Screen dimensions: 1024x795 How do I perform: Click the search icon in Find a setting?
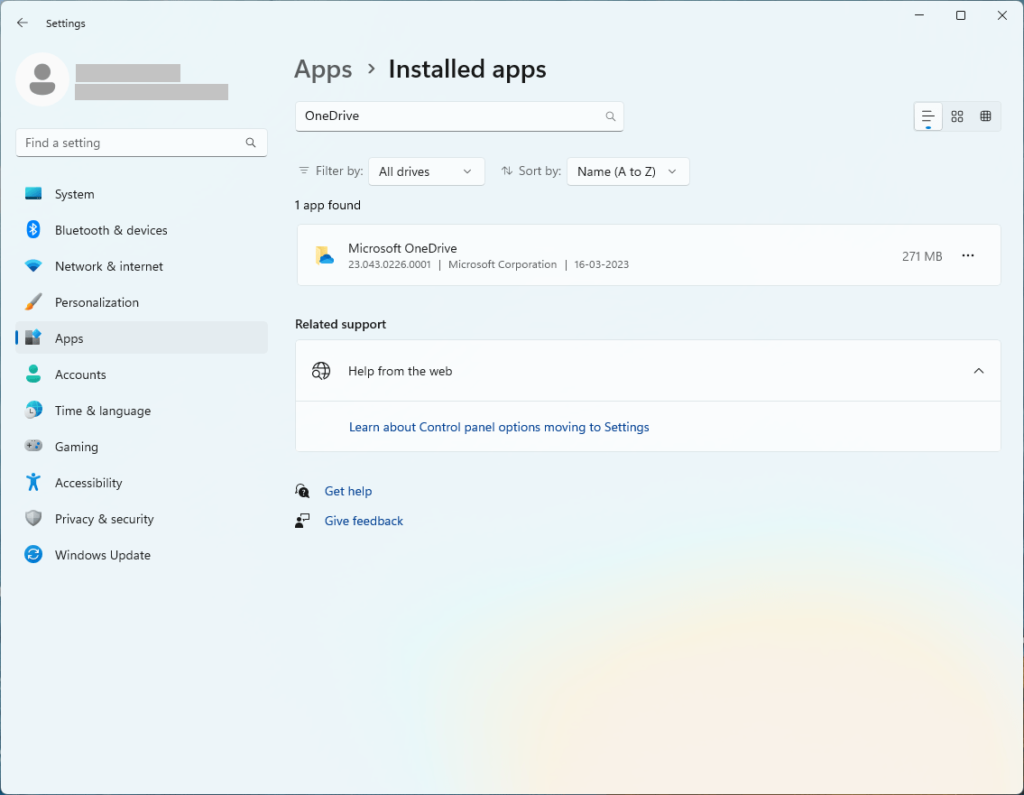pos(251,142)
